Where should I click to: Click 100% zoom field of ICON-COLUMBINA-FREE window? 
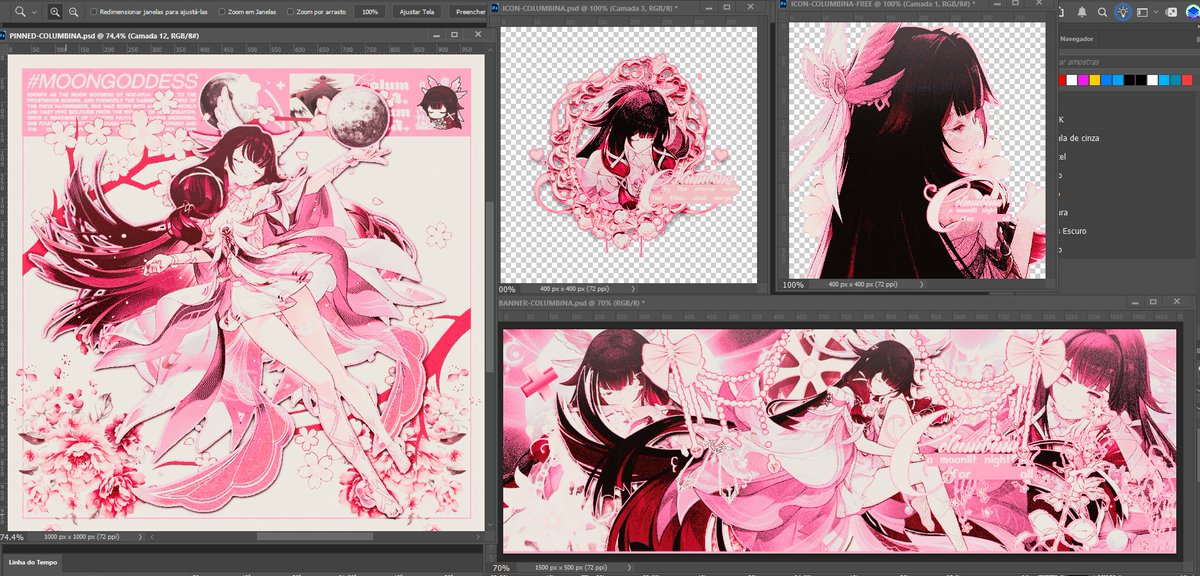click(x=793, y=285)
